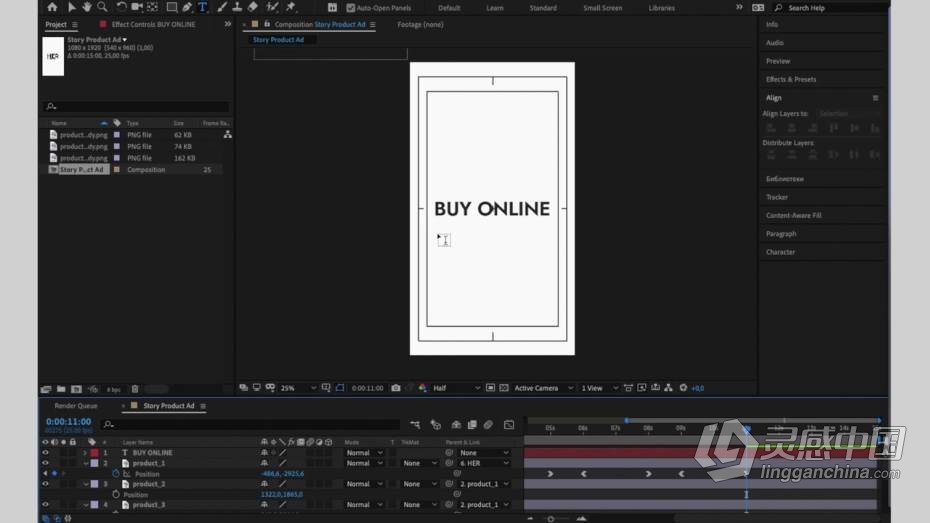930x523 pixels.
Task: Click the Reset Exposure icon in viewer bar
Action: 683,388
